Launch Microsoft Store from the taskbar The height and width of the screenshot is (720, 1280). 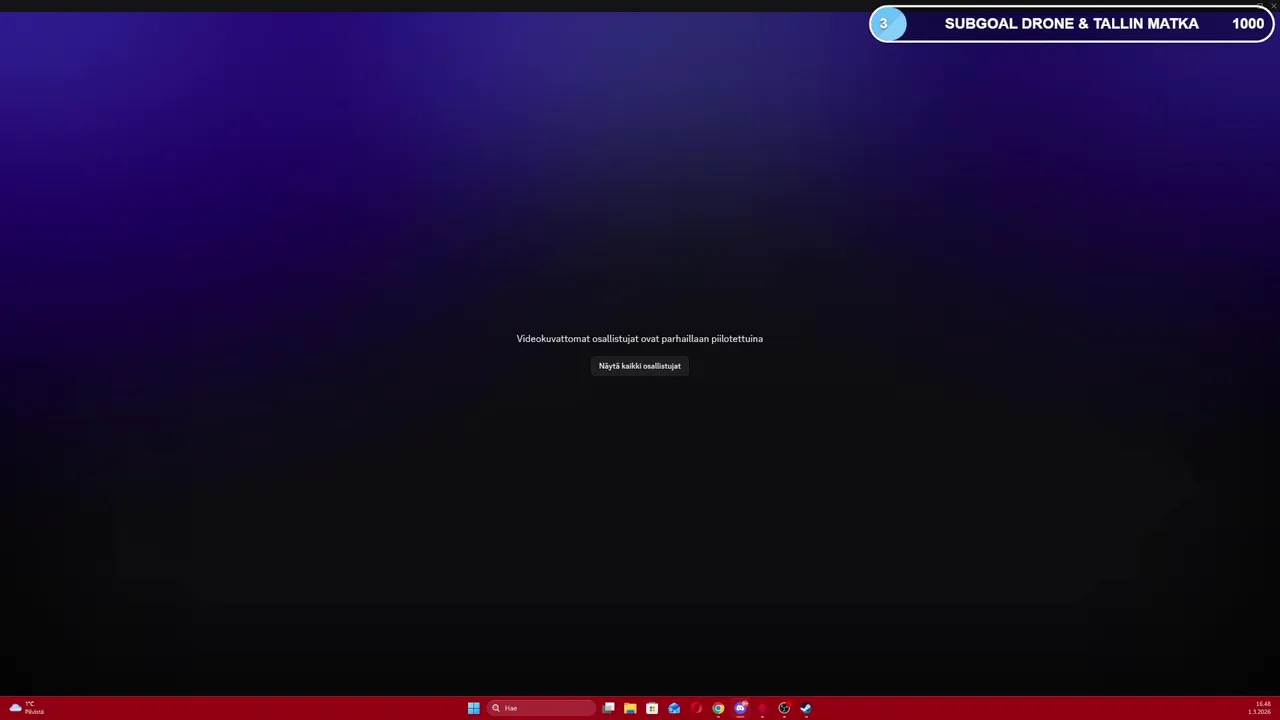[x=652, y=708]
